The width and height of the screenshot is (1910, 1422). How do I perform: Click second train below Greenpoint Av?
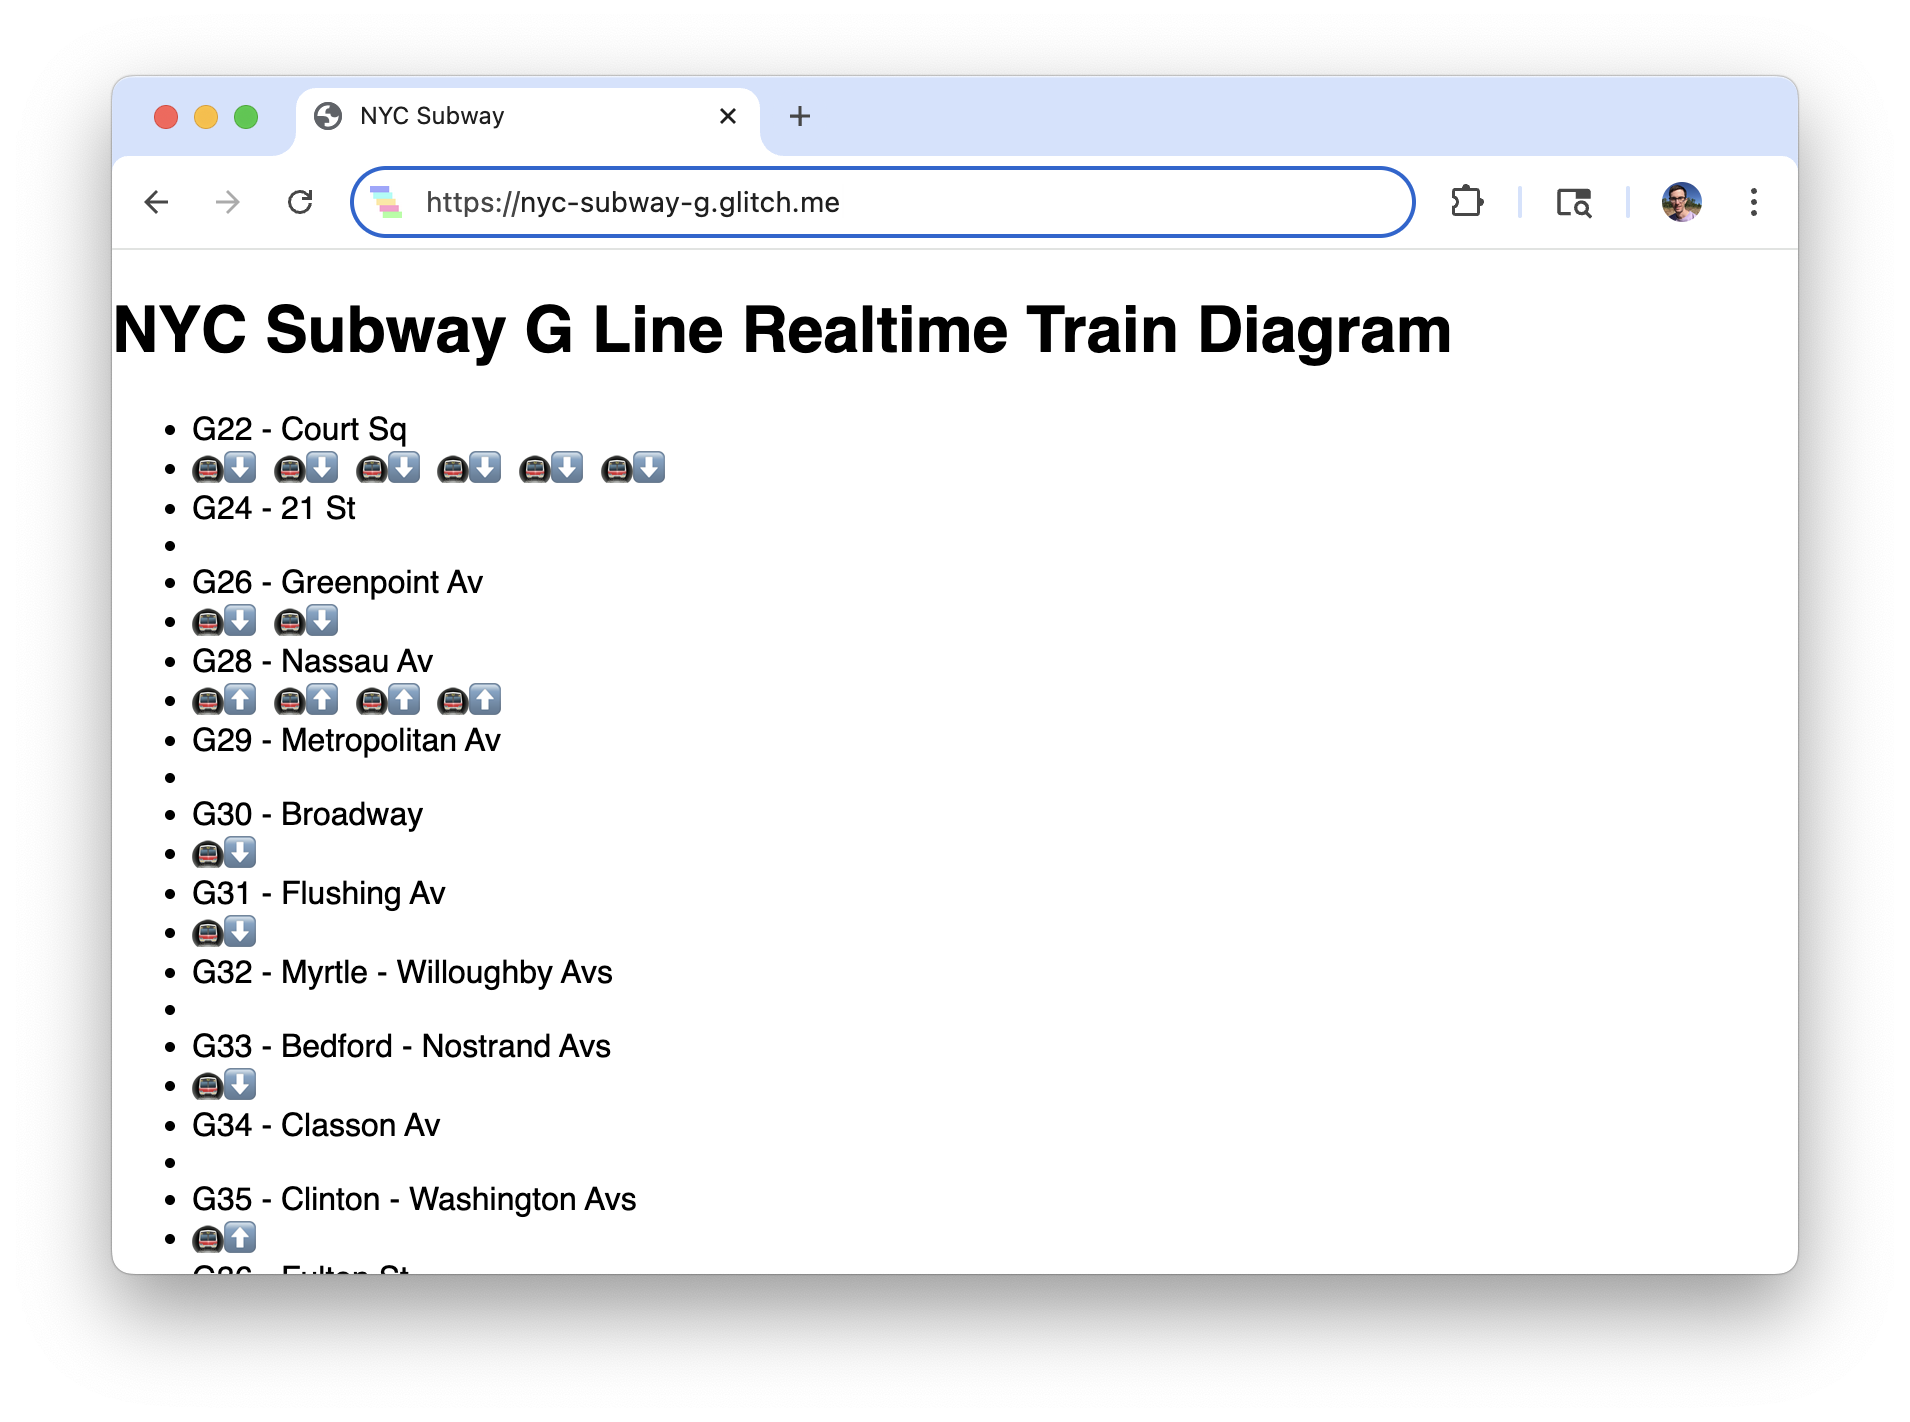tap(306, 621)
